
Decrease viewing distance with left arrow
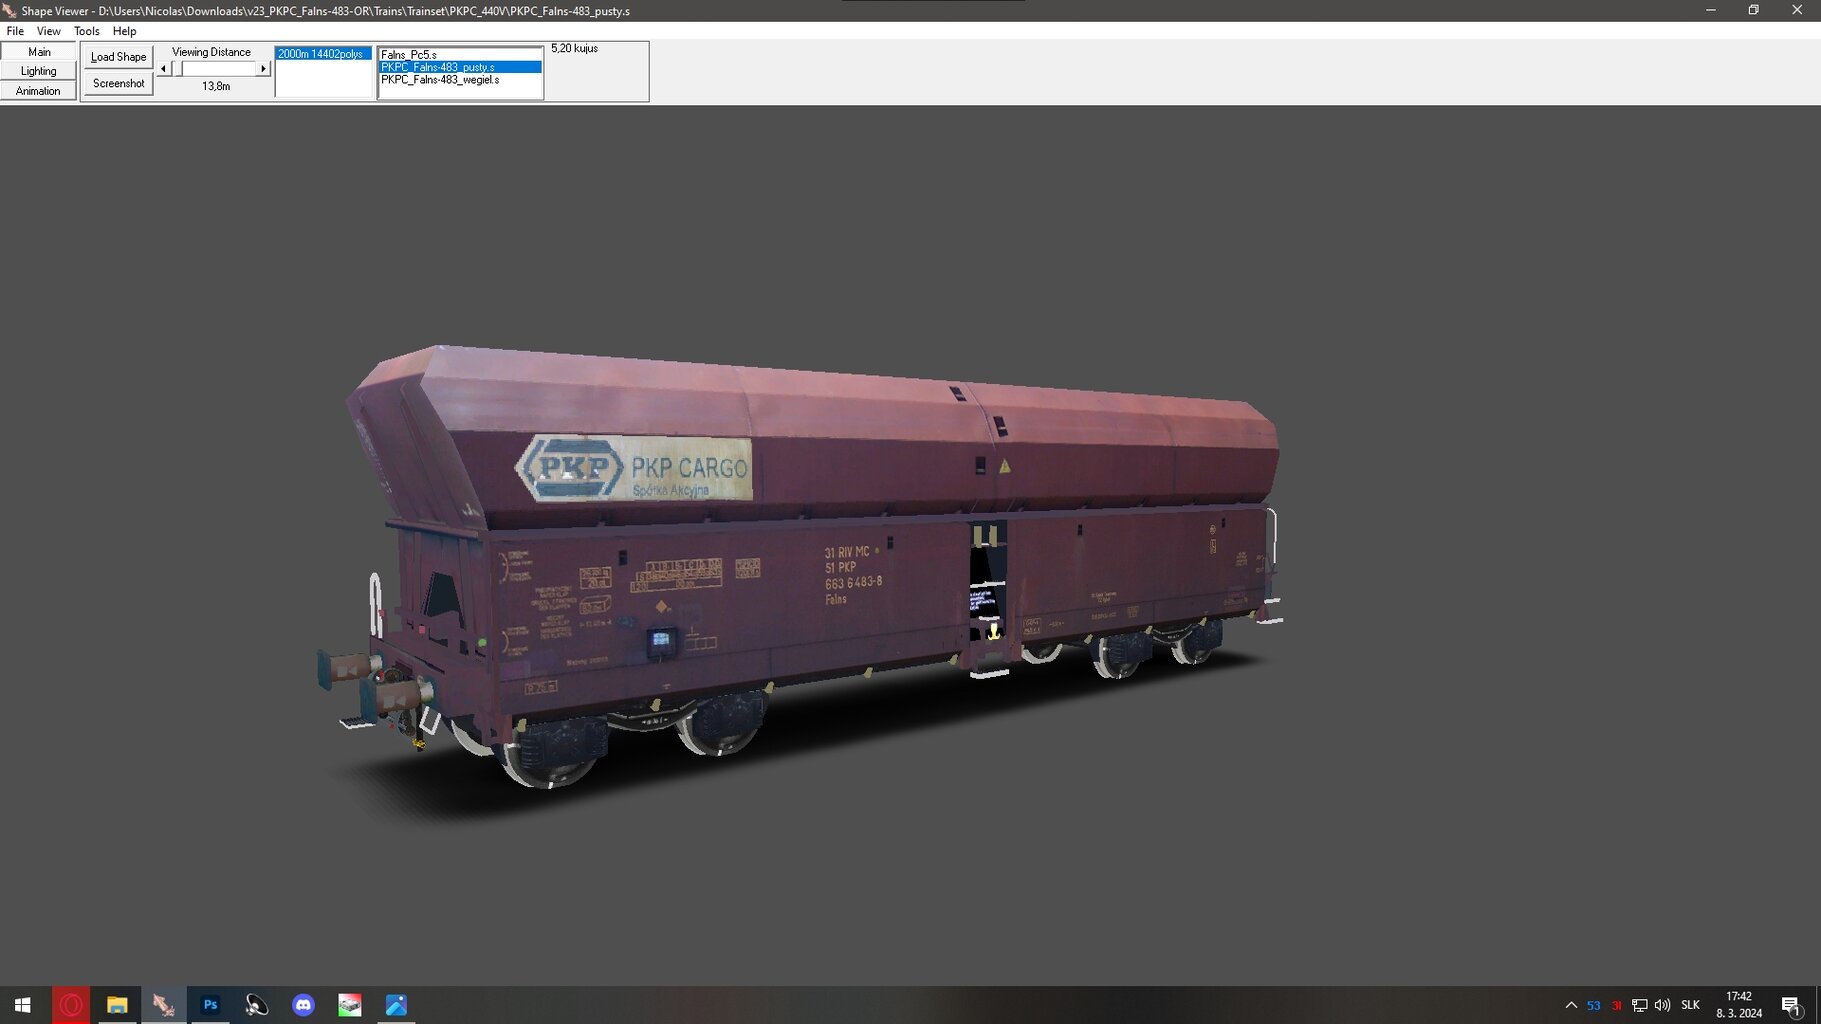[164, 69]
